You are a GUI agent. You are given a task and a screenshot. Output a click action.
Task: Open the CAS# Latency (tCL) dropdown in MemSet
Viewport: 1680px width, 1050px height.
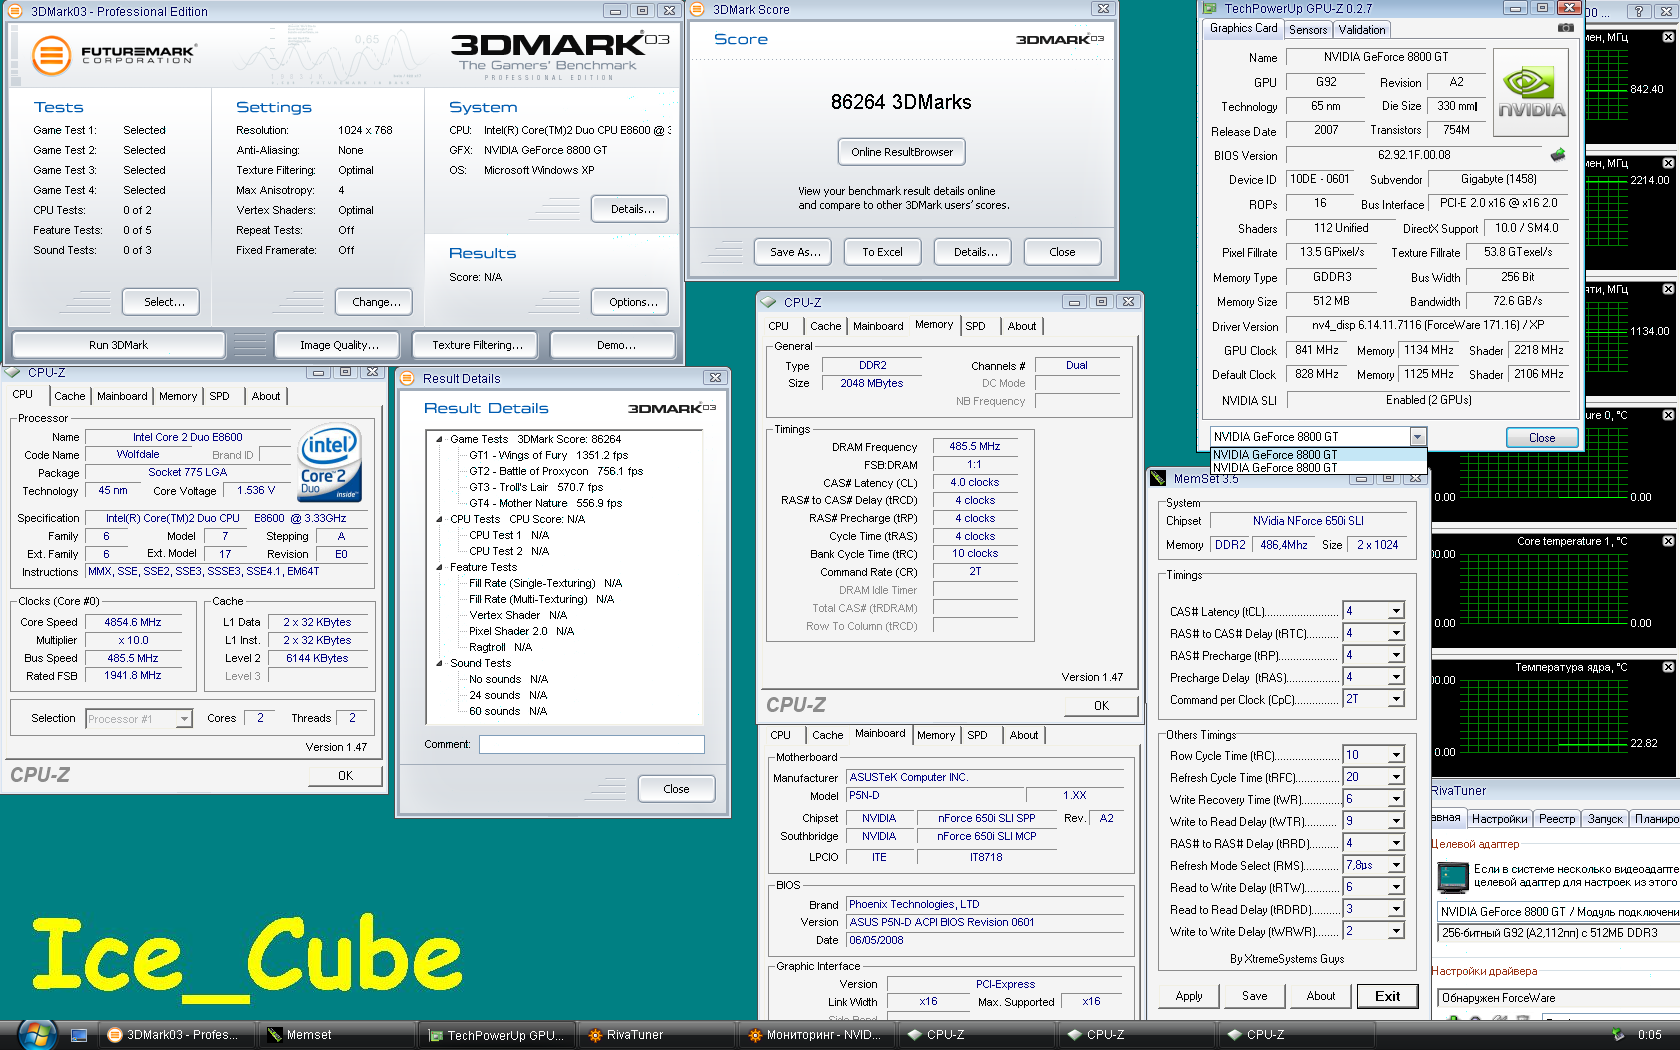1396,611
